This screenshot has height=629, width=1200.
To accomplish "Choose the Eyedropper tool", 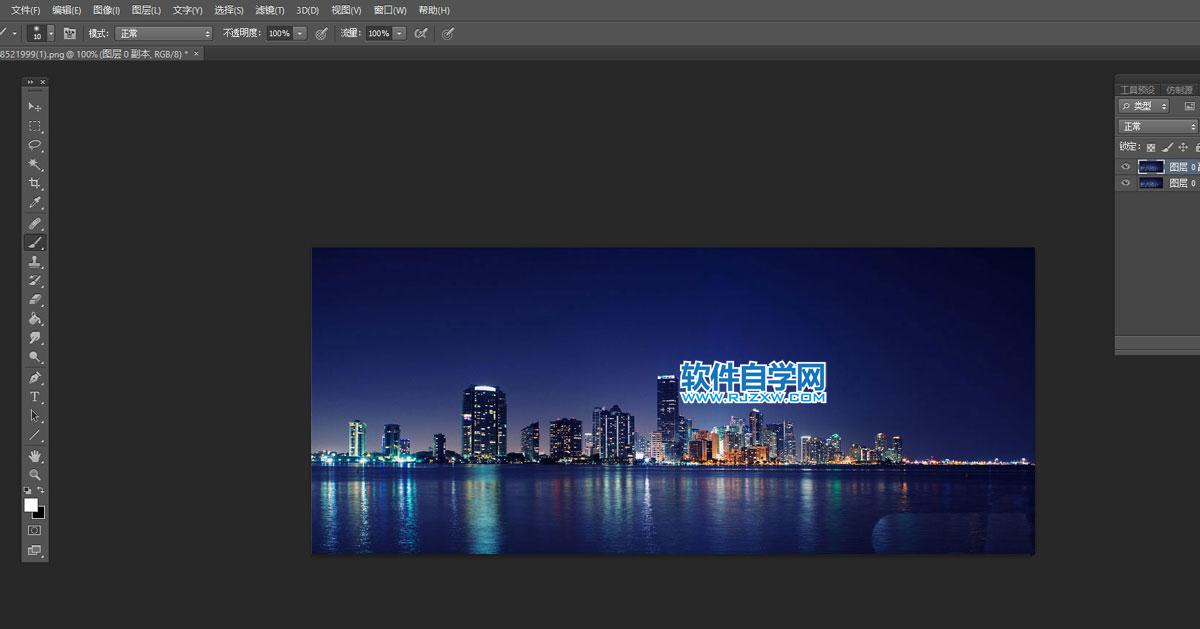I will coord(35,203).
